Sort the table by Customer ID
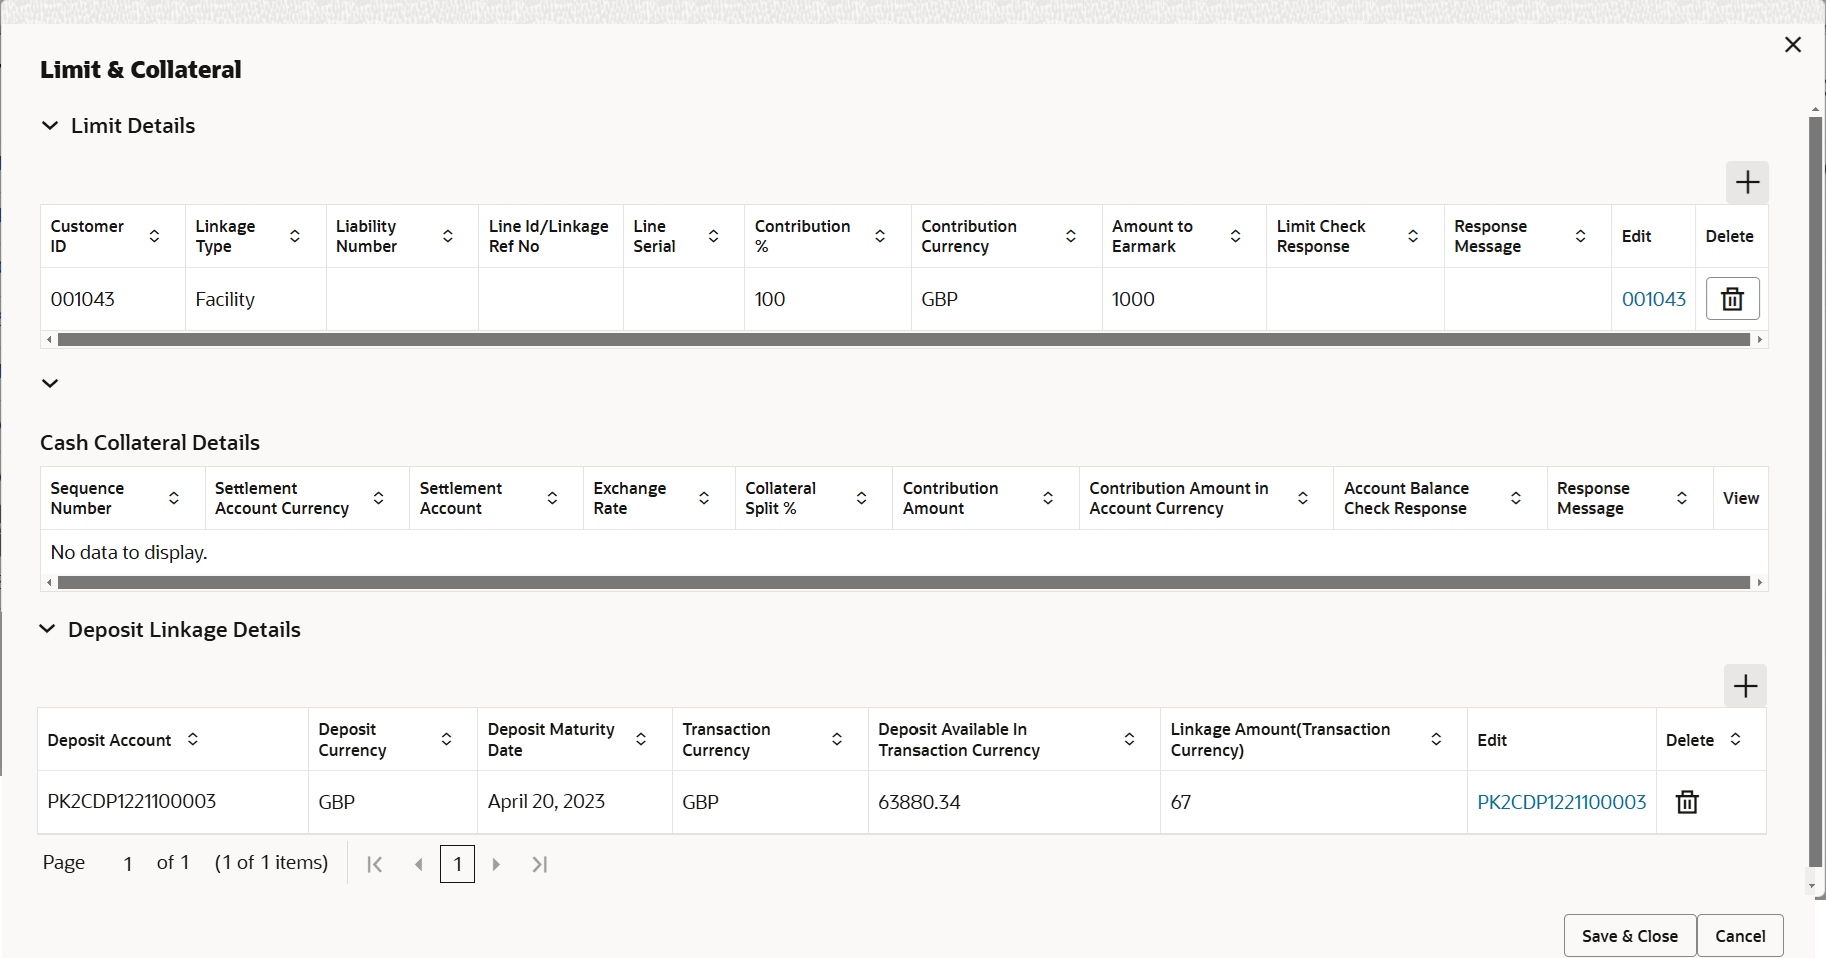 pos(155,236)
